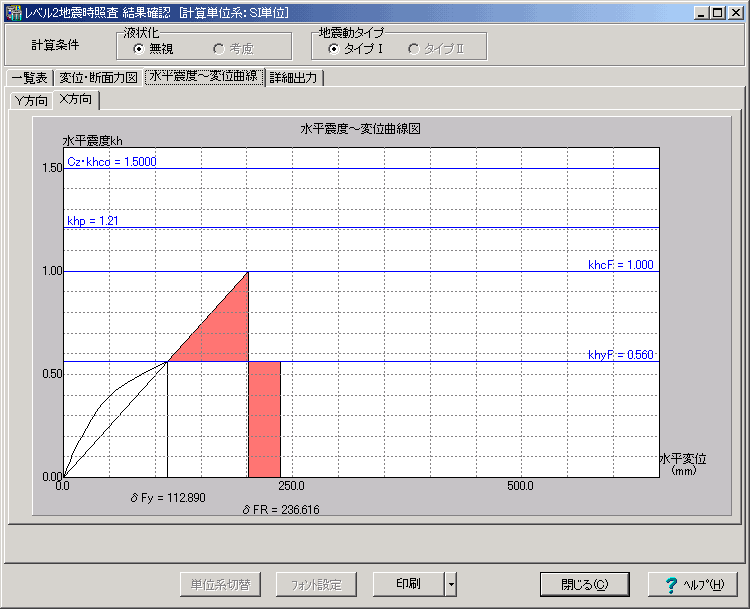Maximize the window using title bar button

tap(718, 12)
